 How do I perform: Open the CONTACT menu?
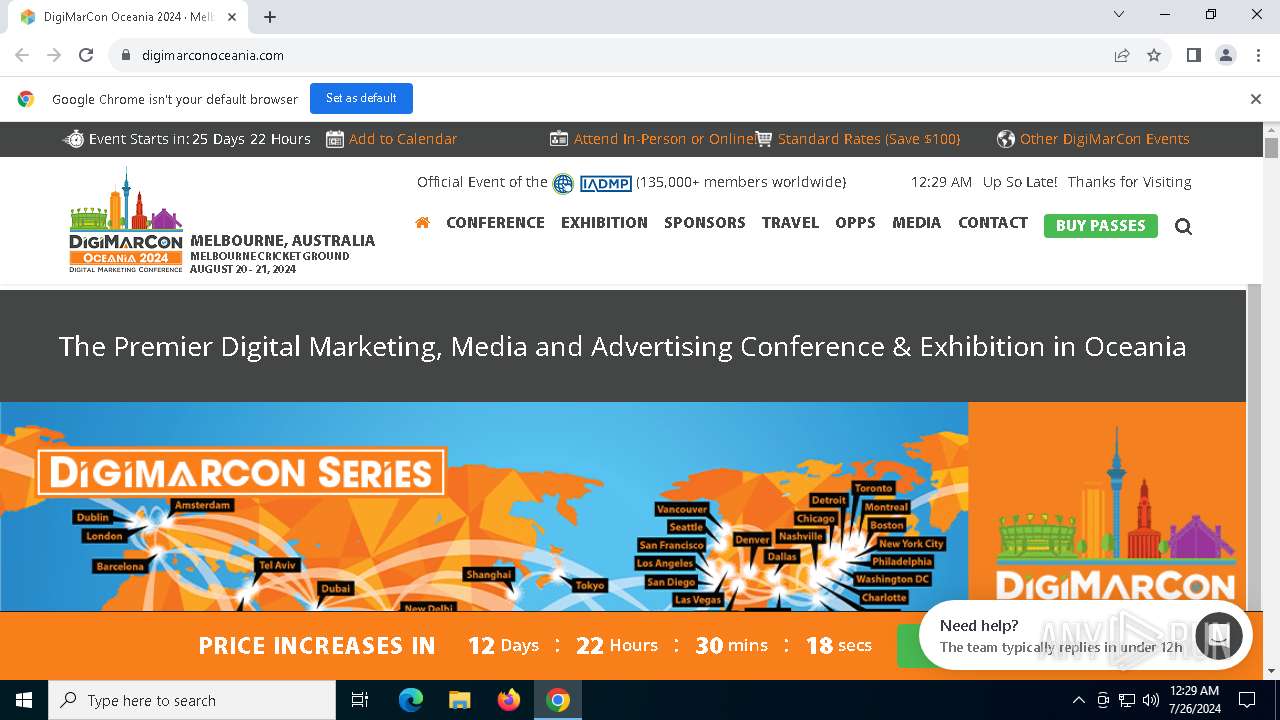coord(993,223)
